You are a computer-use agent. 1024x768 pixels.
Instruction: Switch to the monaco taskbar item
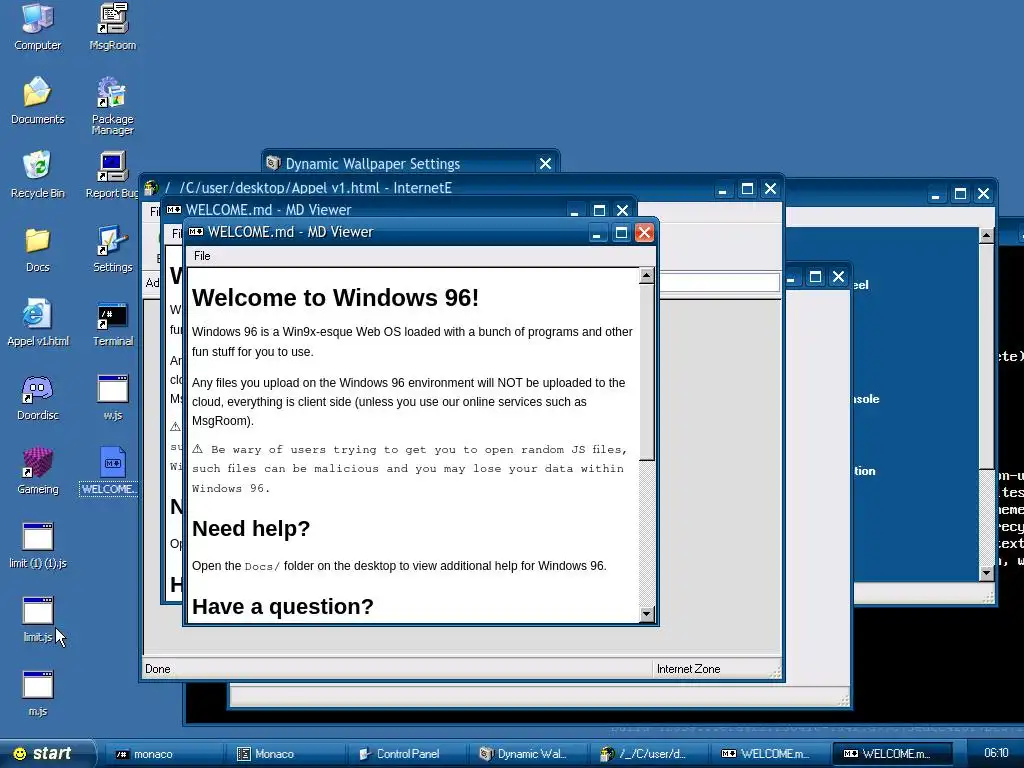tap(163, 754)
